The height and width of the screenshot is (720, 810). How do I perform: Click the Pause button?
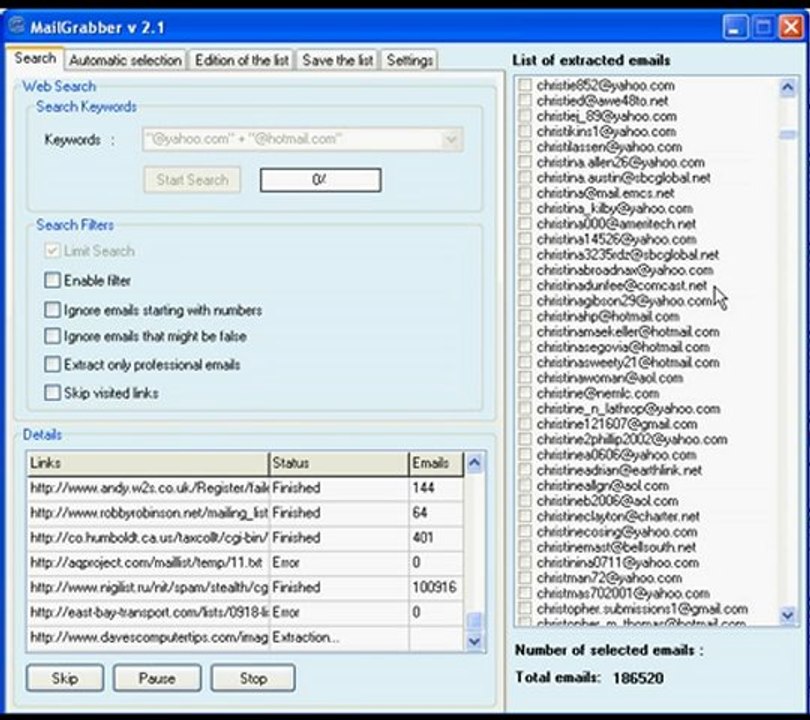157,678
